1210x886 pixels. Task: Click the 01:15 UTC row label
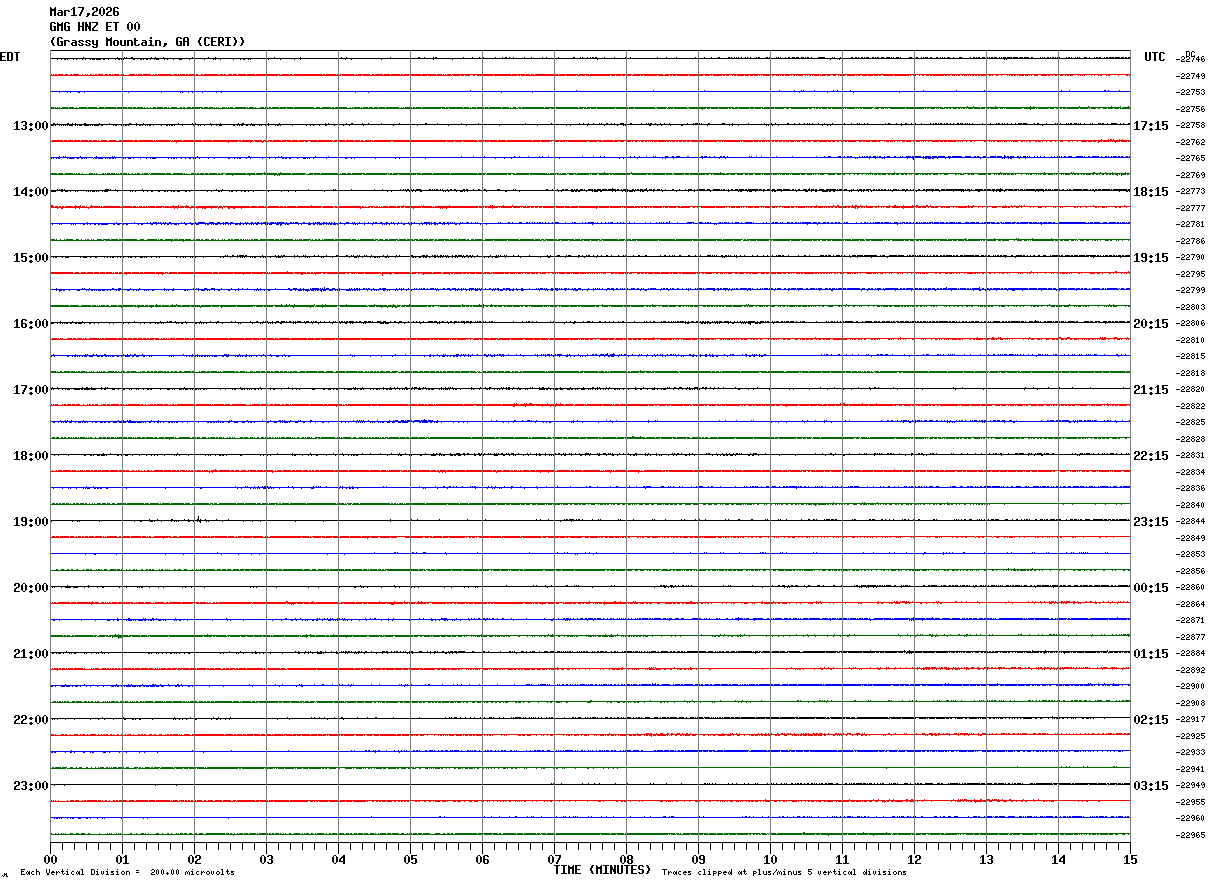click(x=1151, y=654)
